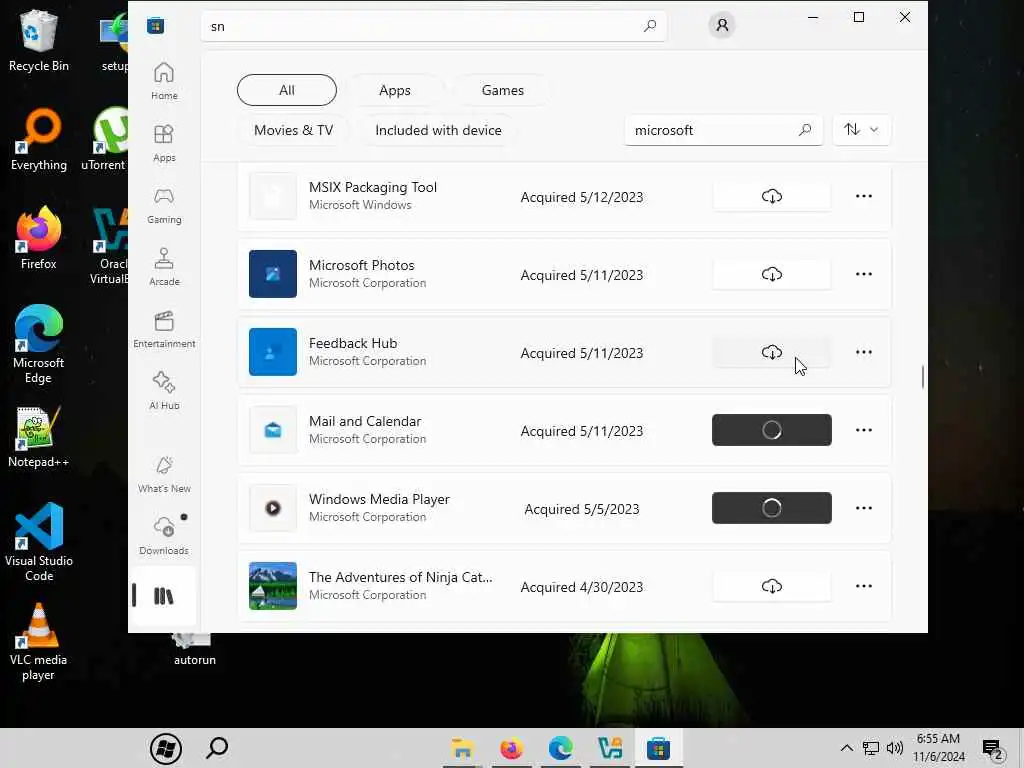Click the library list scrollbar thumb
The width and height of the screenshot is (1024, 768).
tap(922, 377)
